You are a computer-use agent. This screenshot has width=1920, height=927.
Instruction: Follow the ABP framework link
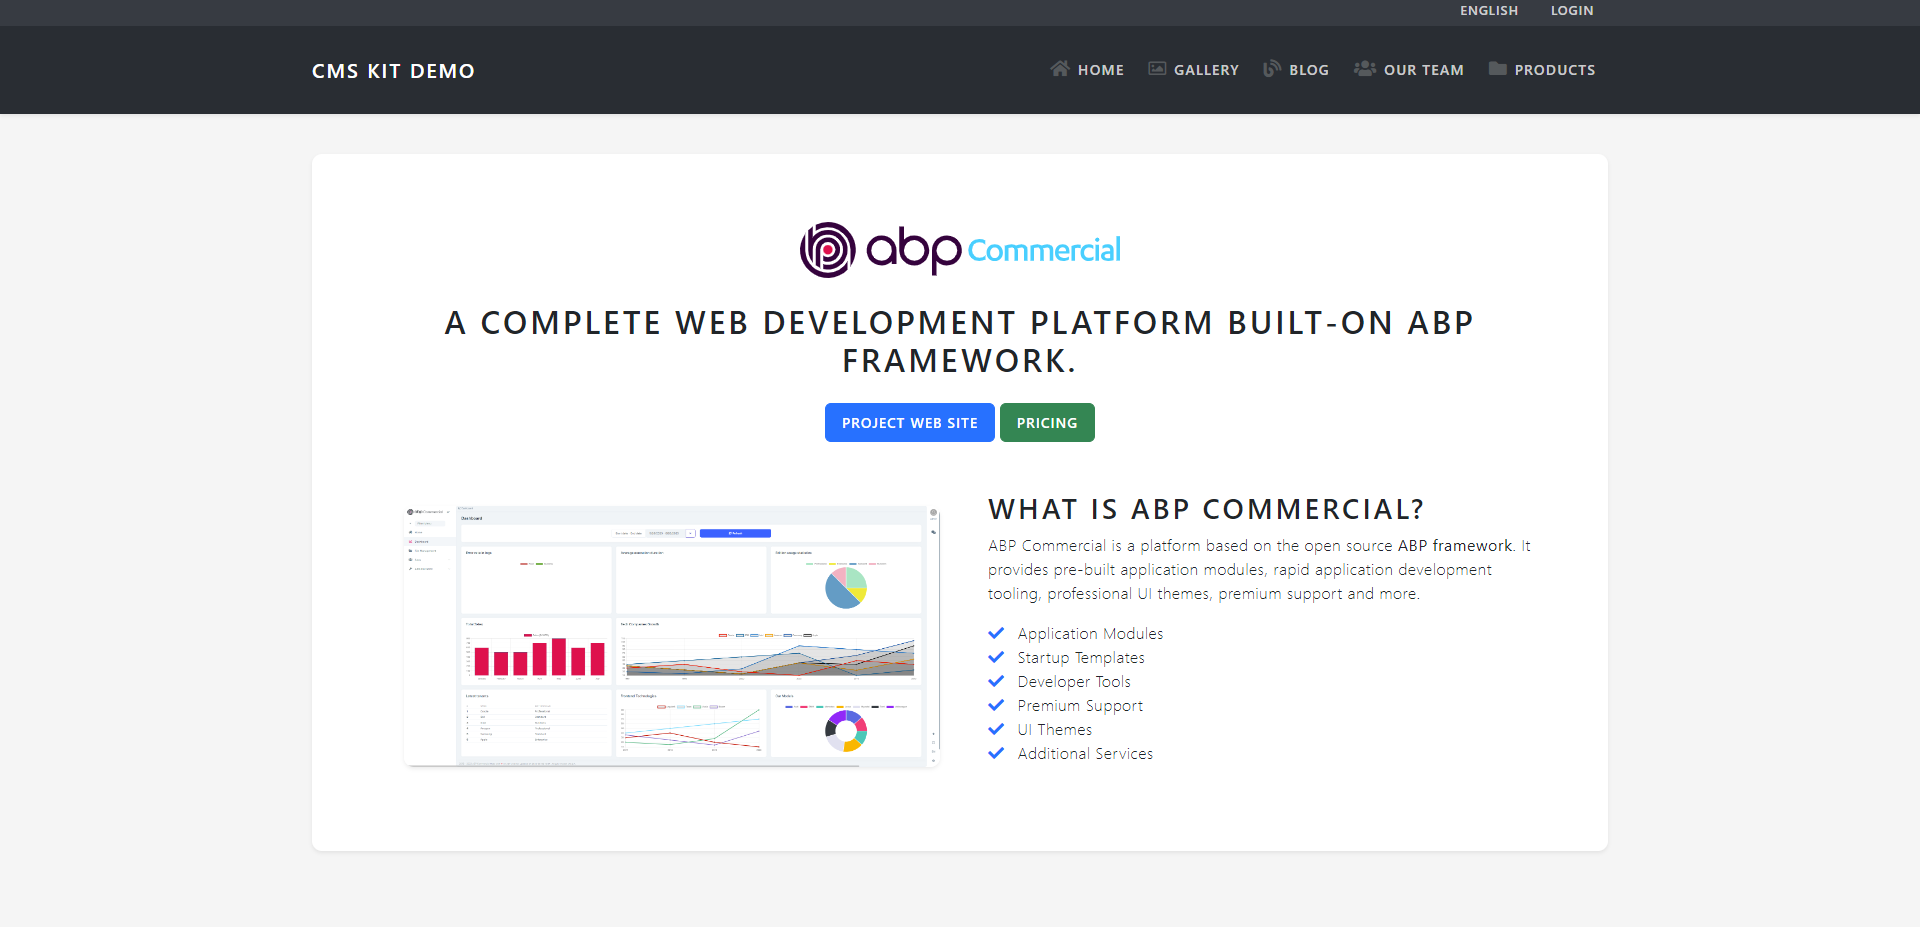click(1455, 546)
